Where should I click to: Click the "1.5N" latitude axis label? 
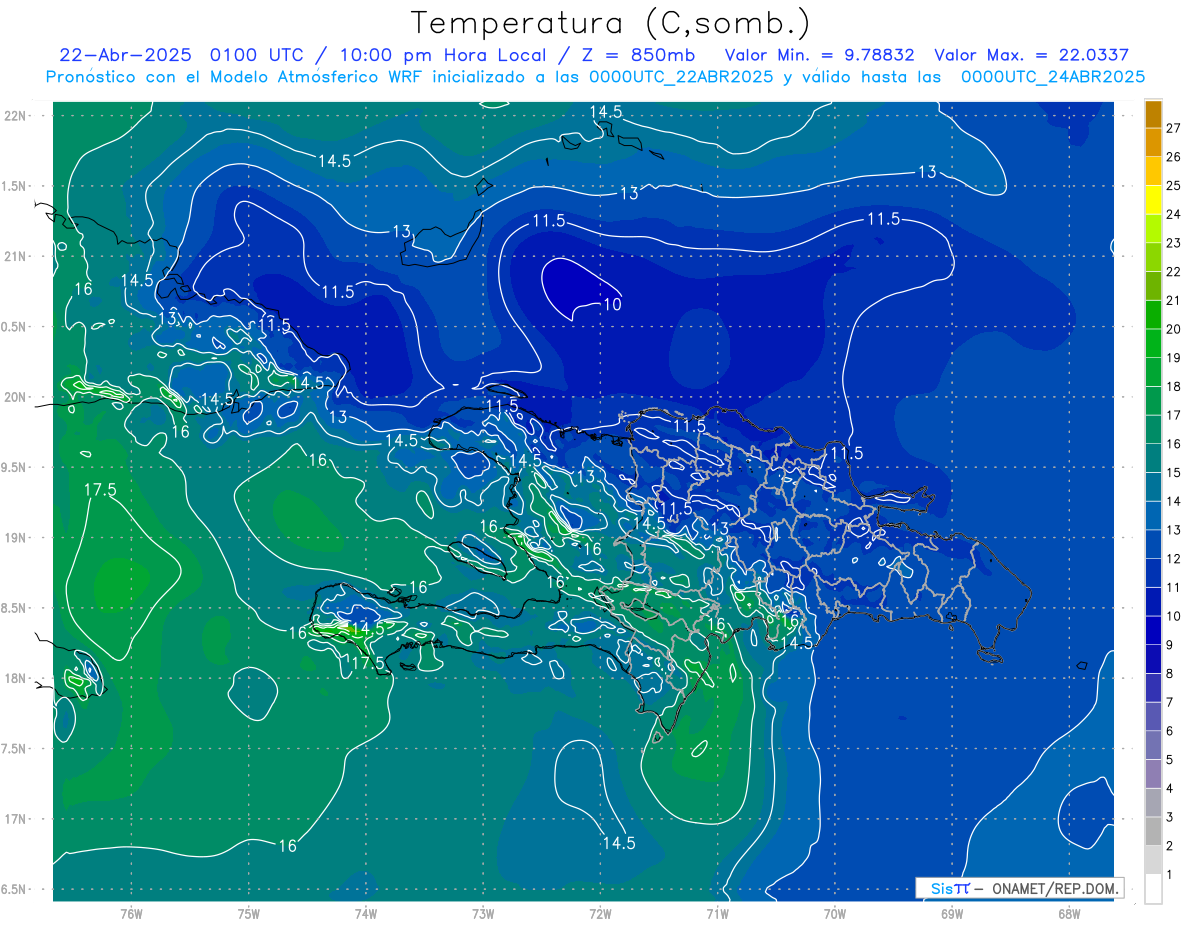coord(15,186)
